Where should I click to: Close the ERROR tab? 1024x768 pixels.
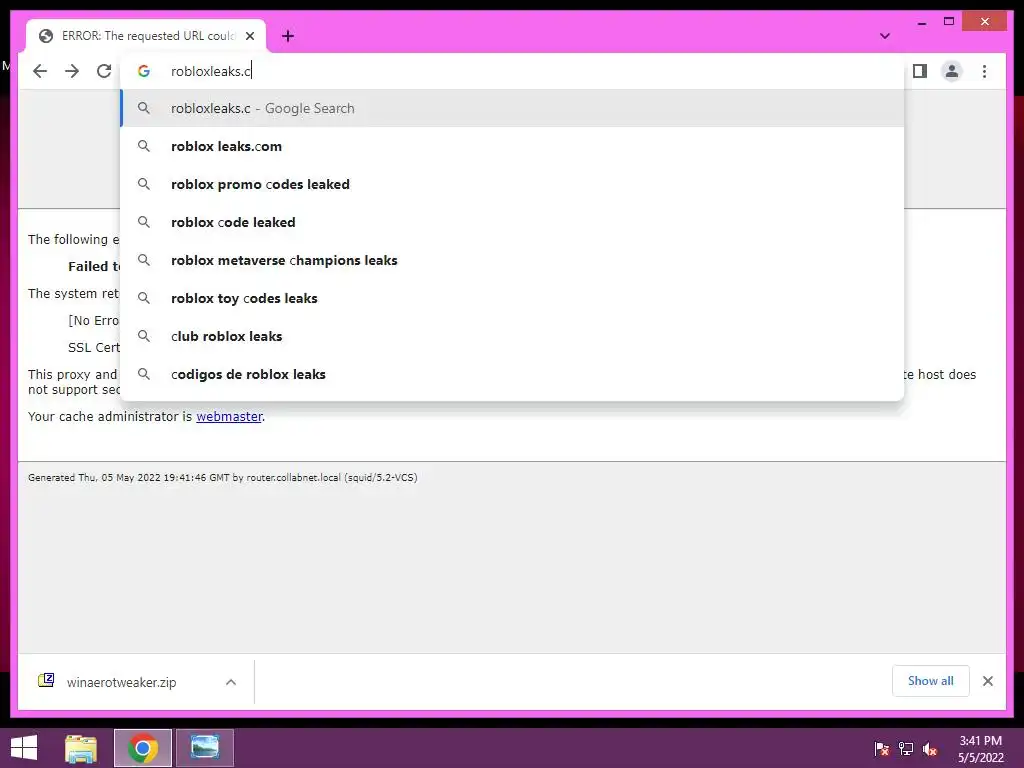click(x=249, y=36)
